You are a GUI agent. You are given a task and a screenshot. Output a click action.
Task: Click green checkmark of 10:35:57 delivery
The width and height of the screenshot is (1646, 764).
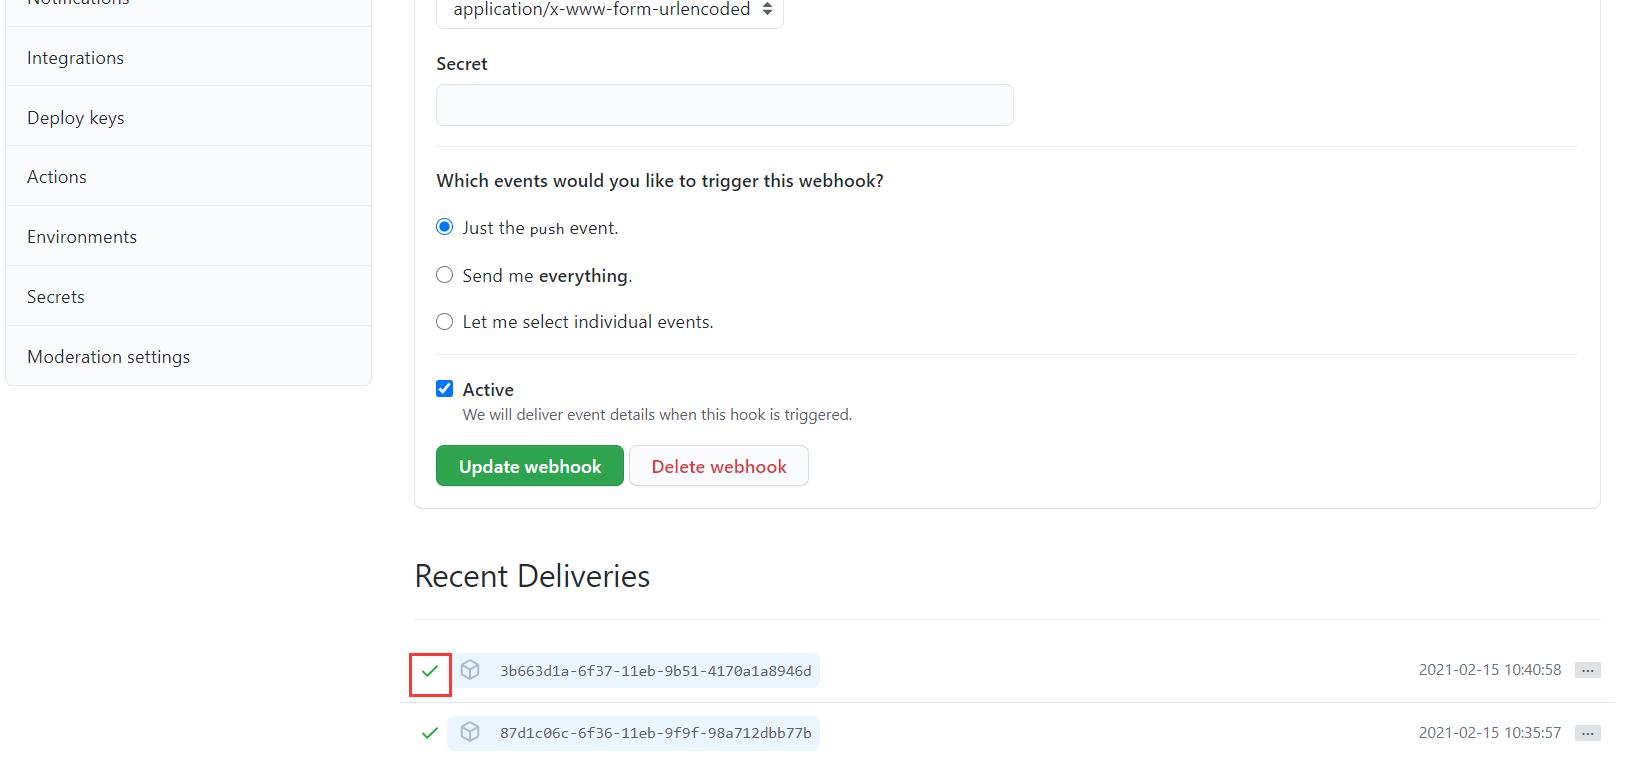[x=430, y=733]
